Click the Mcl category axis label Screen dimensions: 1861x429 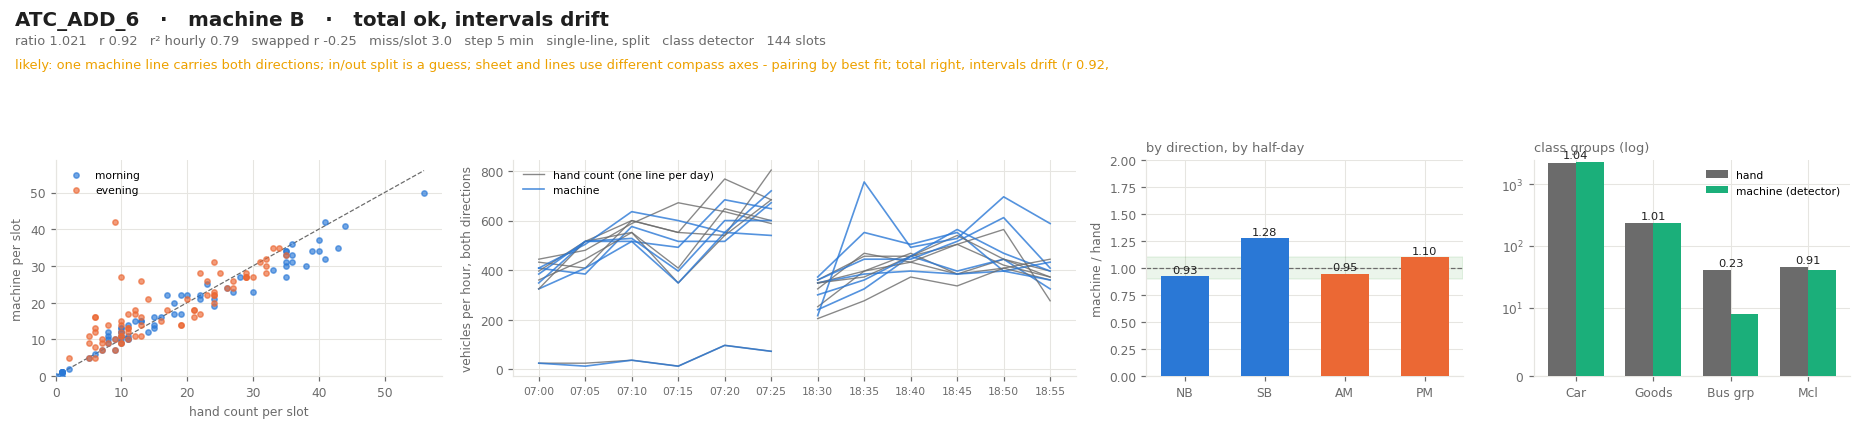1807,393
